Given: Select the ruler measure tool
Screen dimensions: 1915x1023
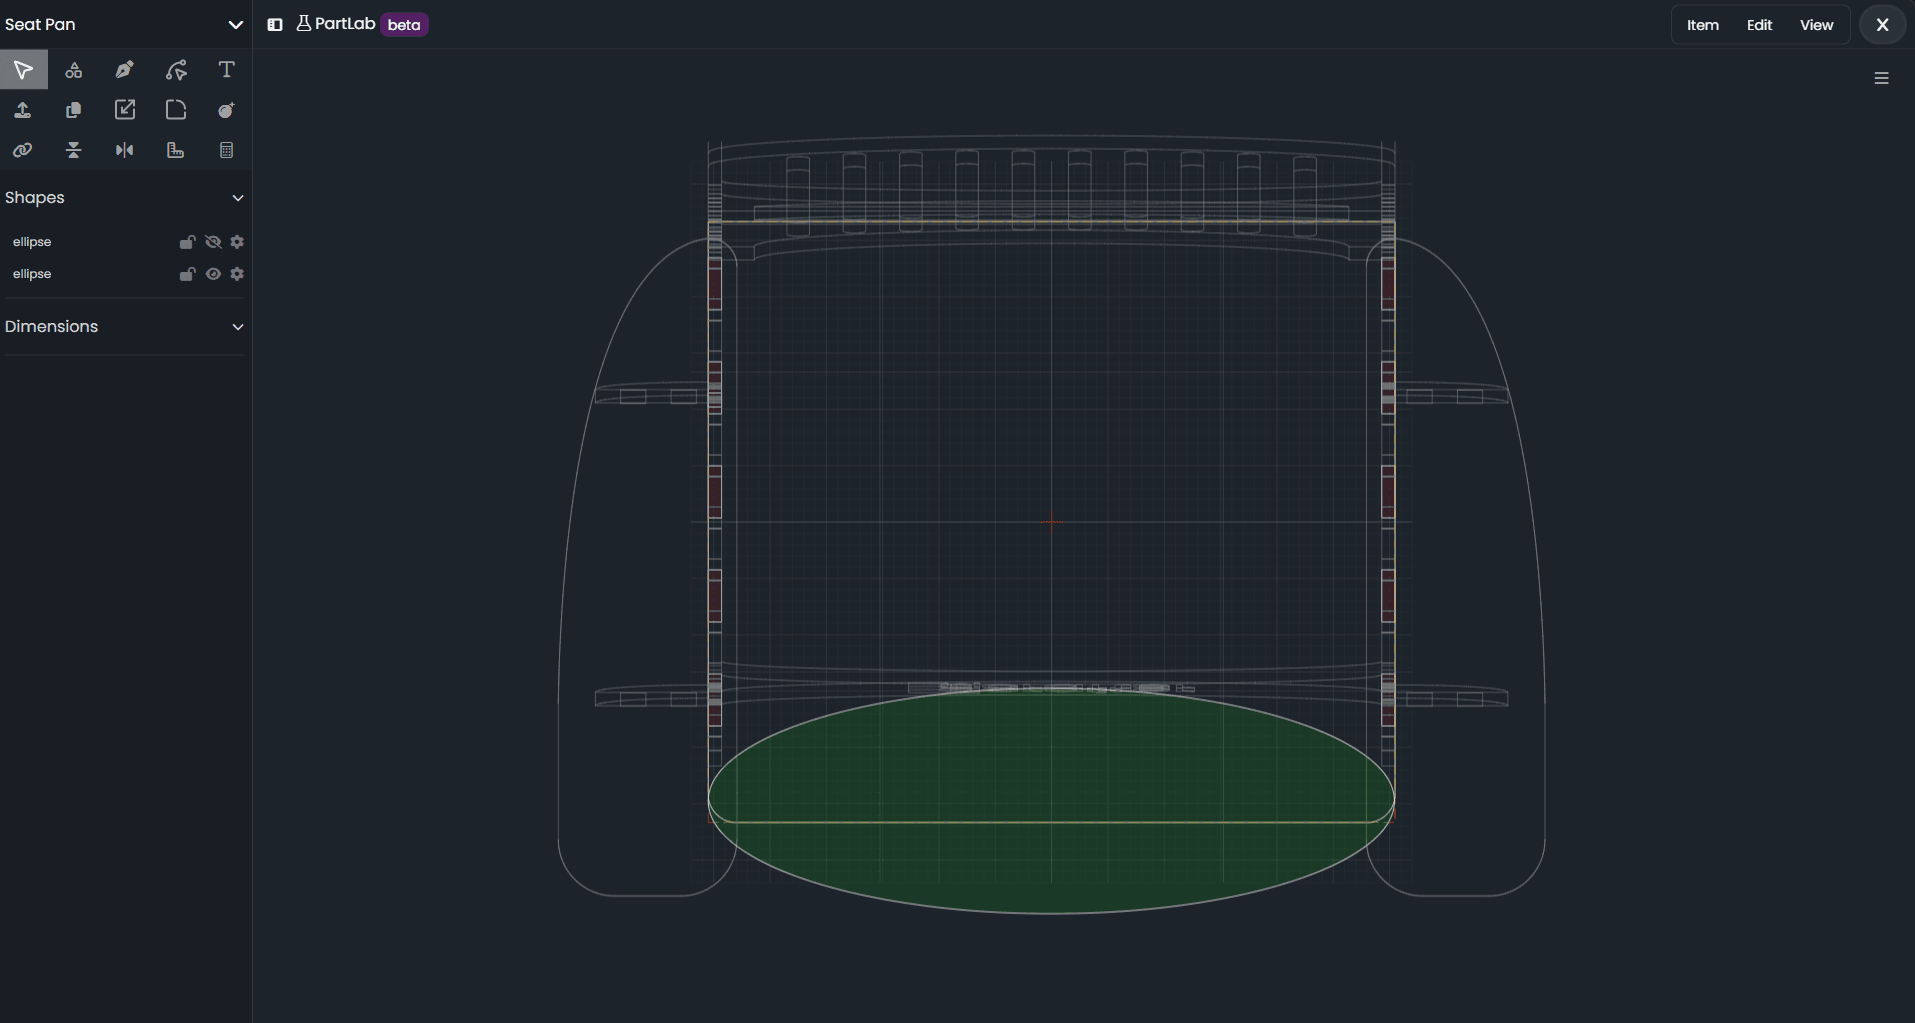Looking at the screenshot, I should (x=176, y=150).
